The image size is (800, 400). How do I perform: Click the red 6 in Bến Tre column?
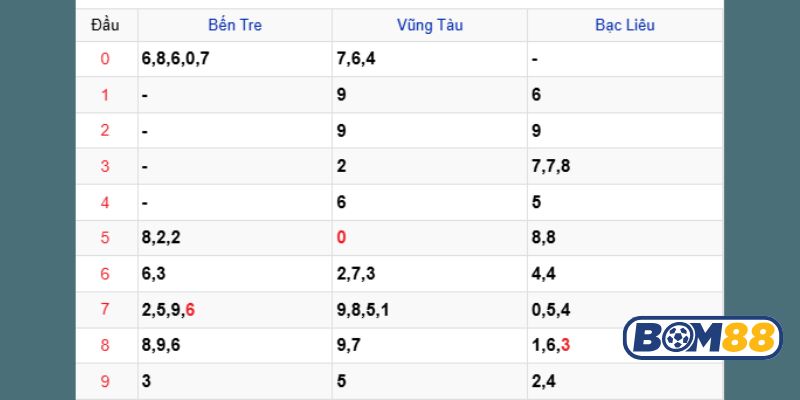pyautogui.click(x=190, y=310)
